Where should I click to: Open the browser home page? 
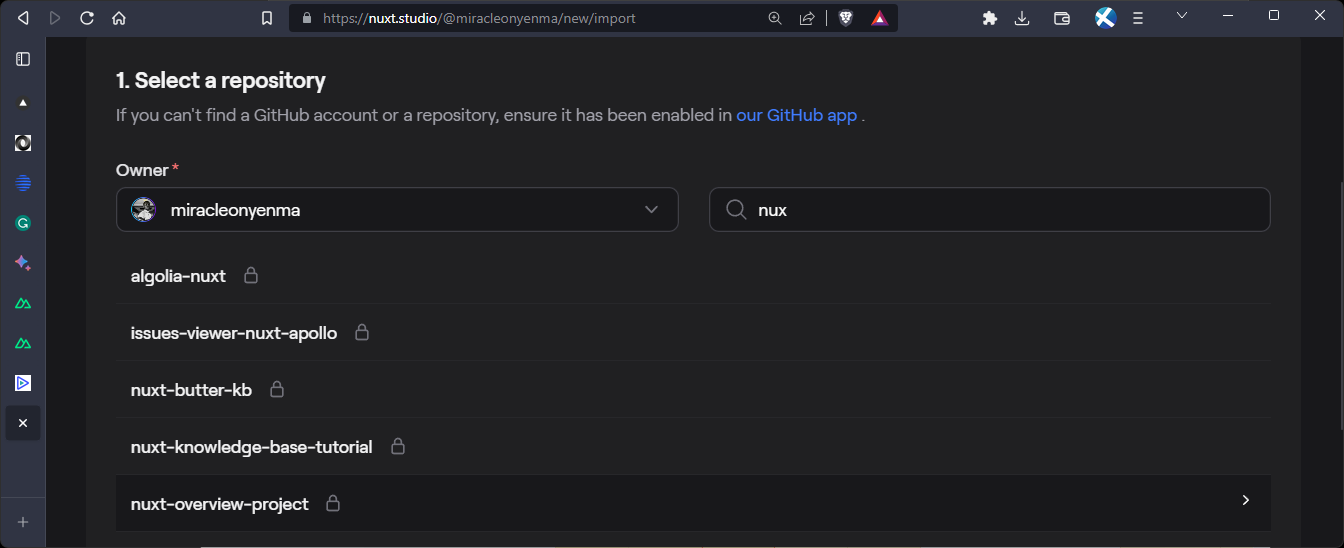click(119, 18)
